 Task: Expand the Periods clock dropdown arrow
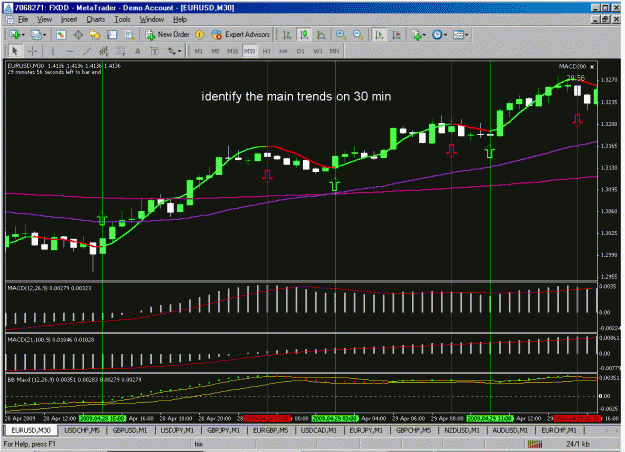pyautogui.click(x=445, y=35)
